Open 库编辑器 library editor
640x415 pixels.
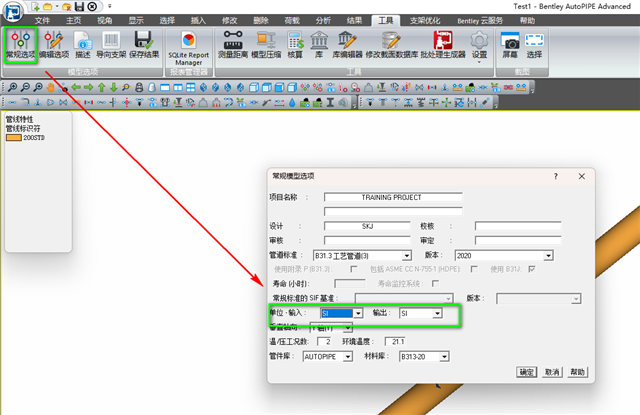coord(347,44)
